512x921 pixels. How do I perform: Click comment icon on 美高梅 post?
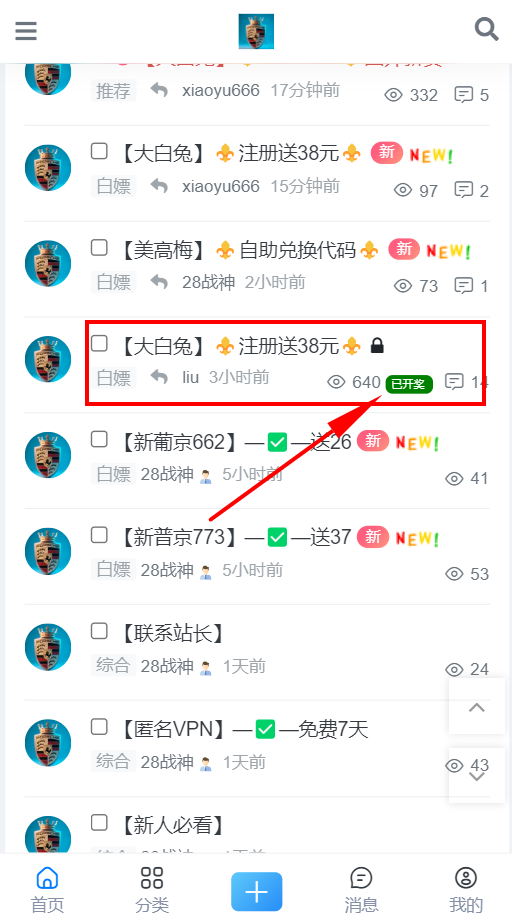click(464, 286)
